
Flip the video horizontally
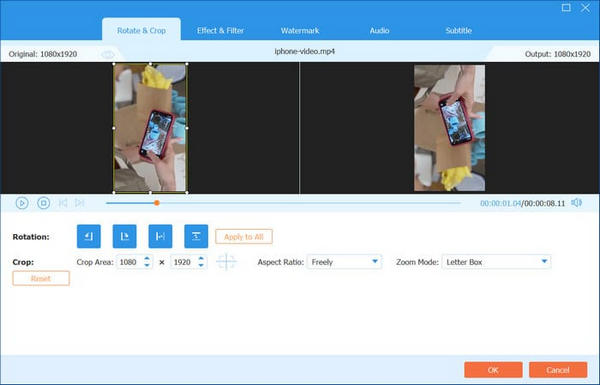160,236
